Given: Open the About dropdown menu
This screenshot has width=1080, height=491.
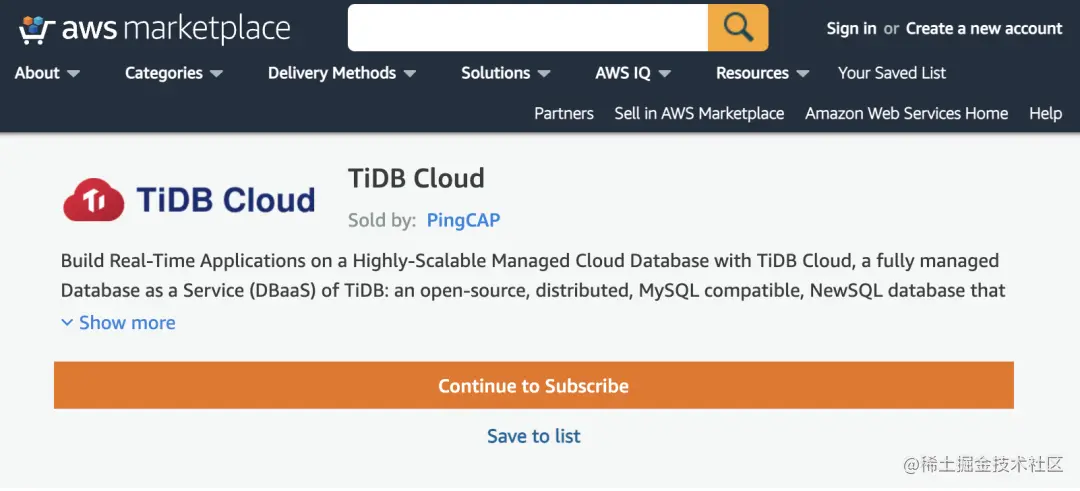Looking at the screenshot, I should tap(47, 73).
